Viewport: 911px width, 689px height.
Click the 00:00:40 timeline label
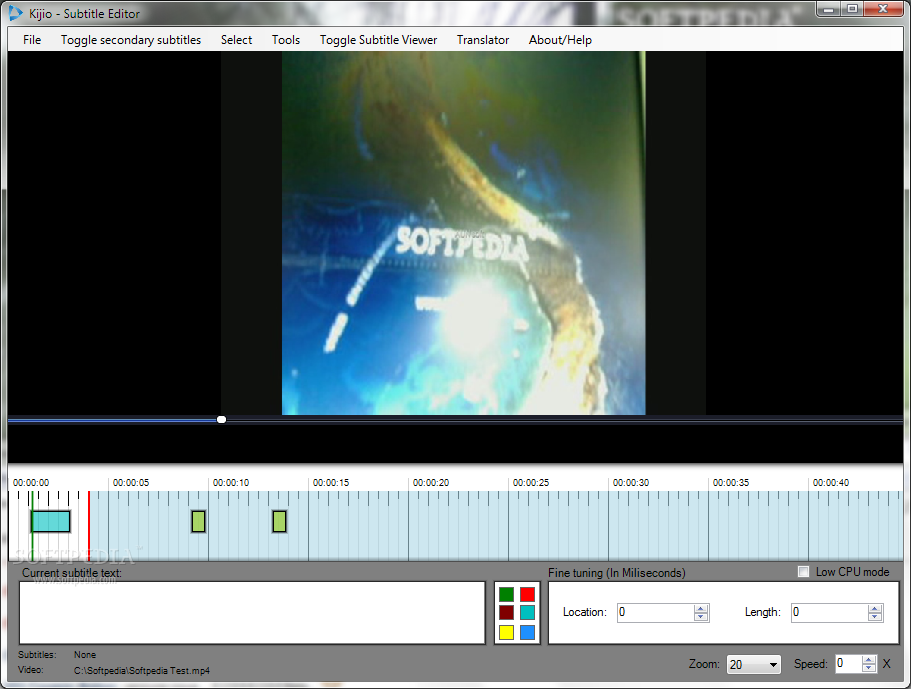click(x=830, y=482)
